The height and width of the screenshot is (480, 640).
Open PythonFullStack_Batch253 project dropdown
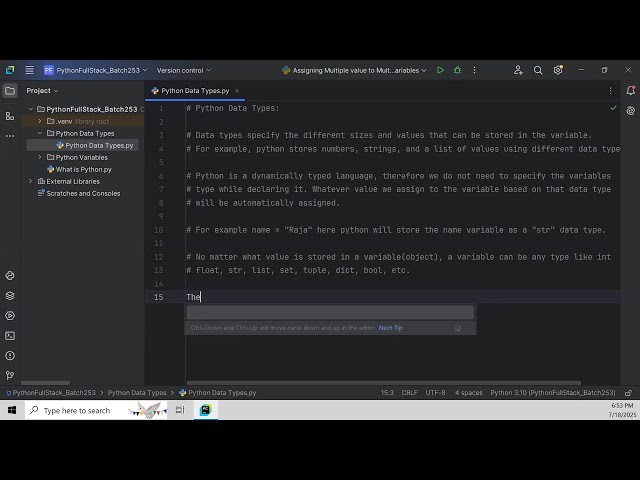(96, 70)
